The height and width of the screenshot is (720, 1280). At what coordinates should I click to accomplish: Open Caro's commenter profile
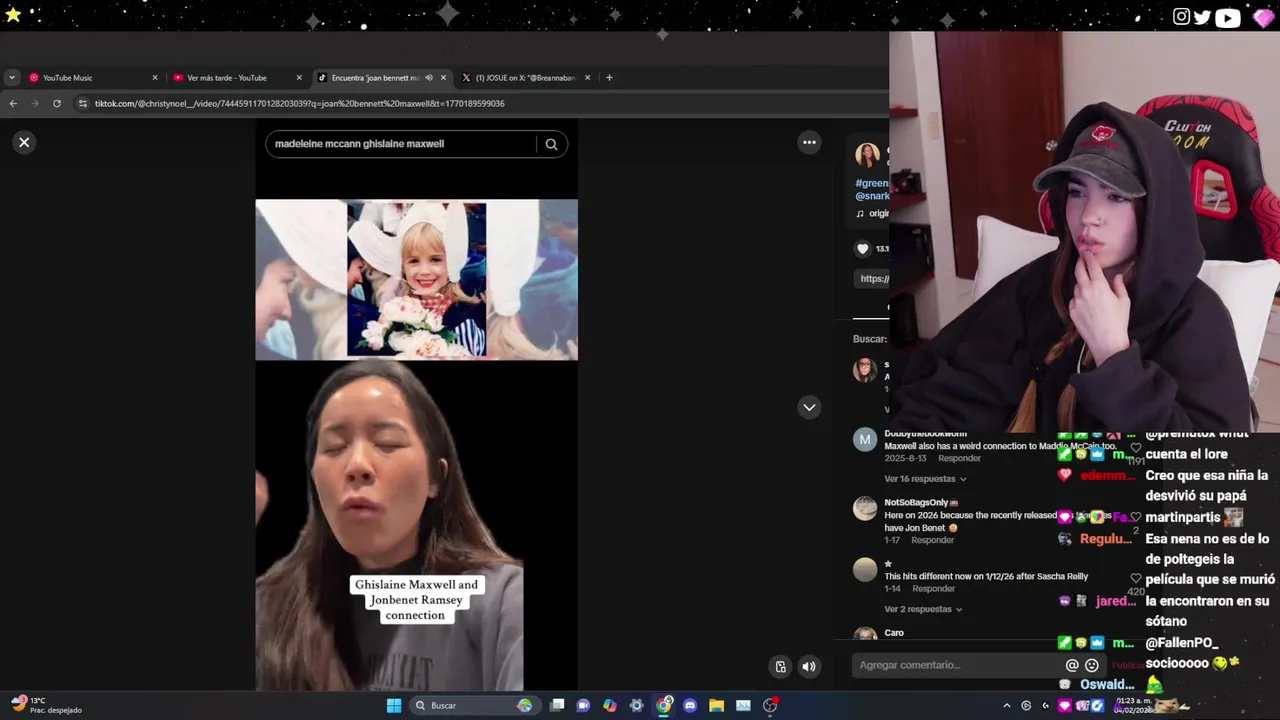(x=894, y=633)
